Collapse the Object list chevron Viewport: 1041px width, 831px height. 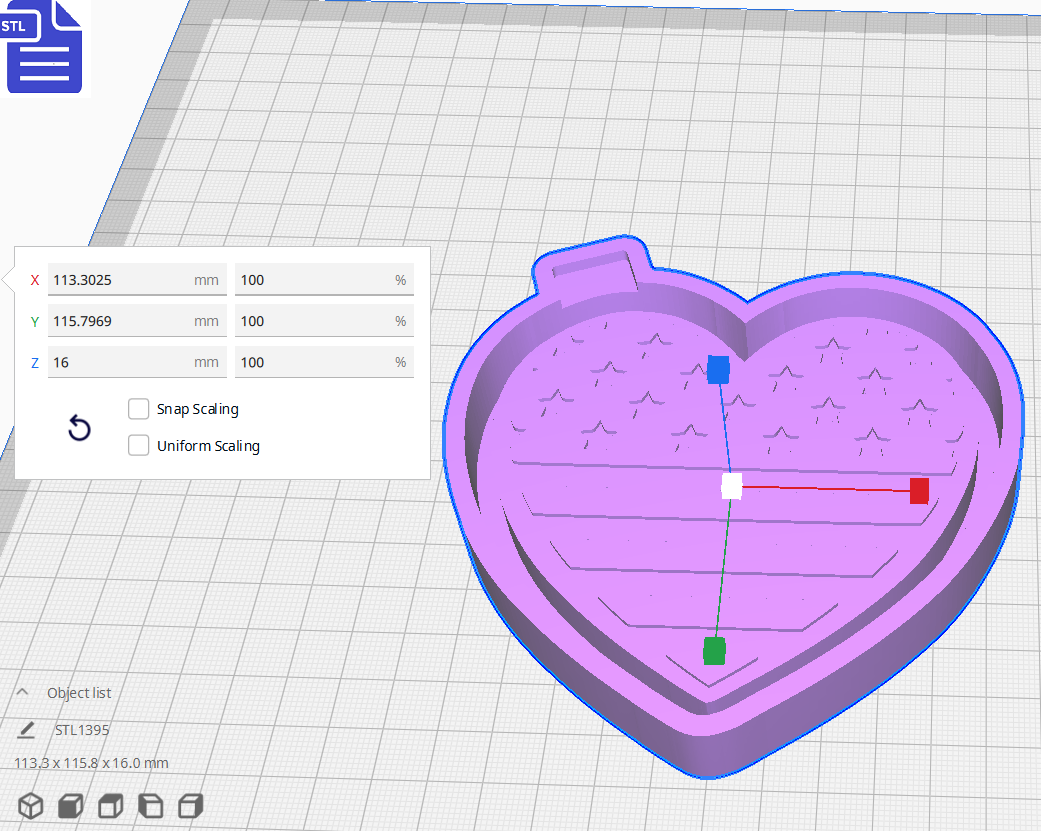tap(22, 692)
